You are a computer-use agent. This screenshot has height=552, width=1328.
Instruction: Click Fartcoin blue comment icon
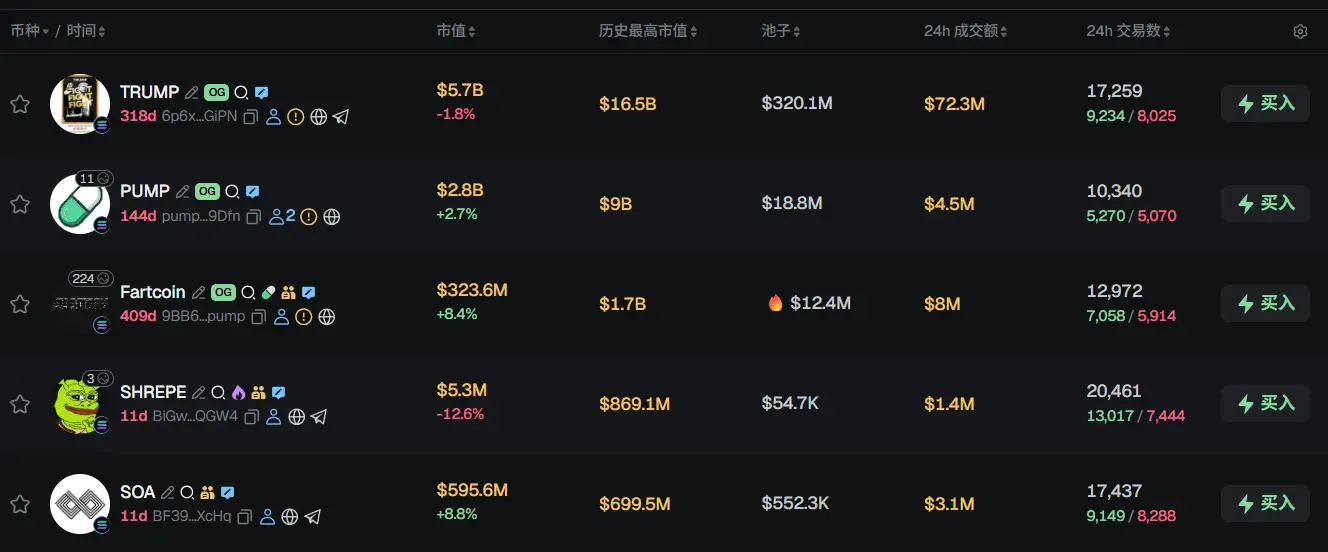pyautogui.click(x=309, y=293)
